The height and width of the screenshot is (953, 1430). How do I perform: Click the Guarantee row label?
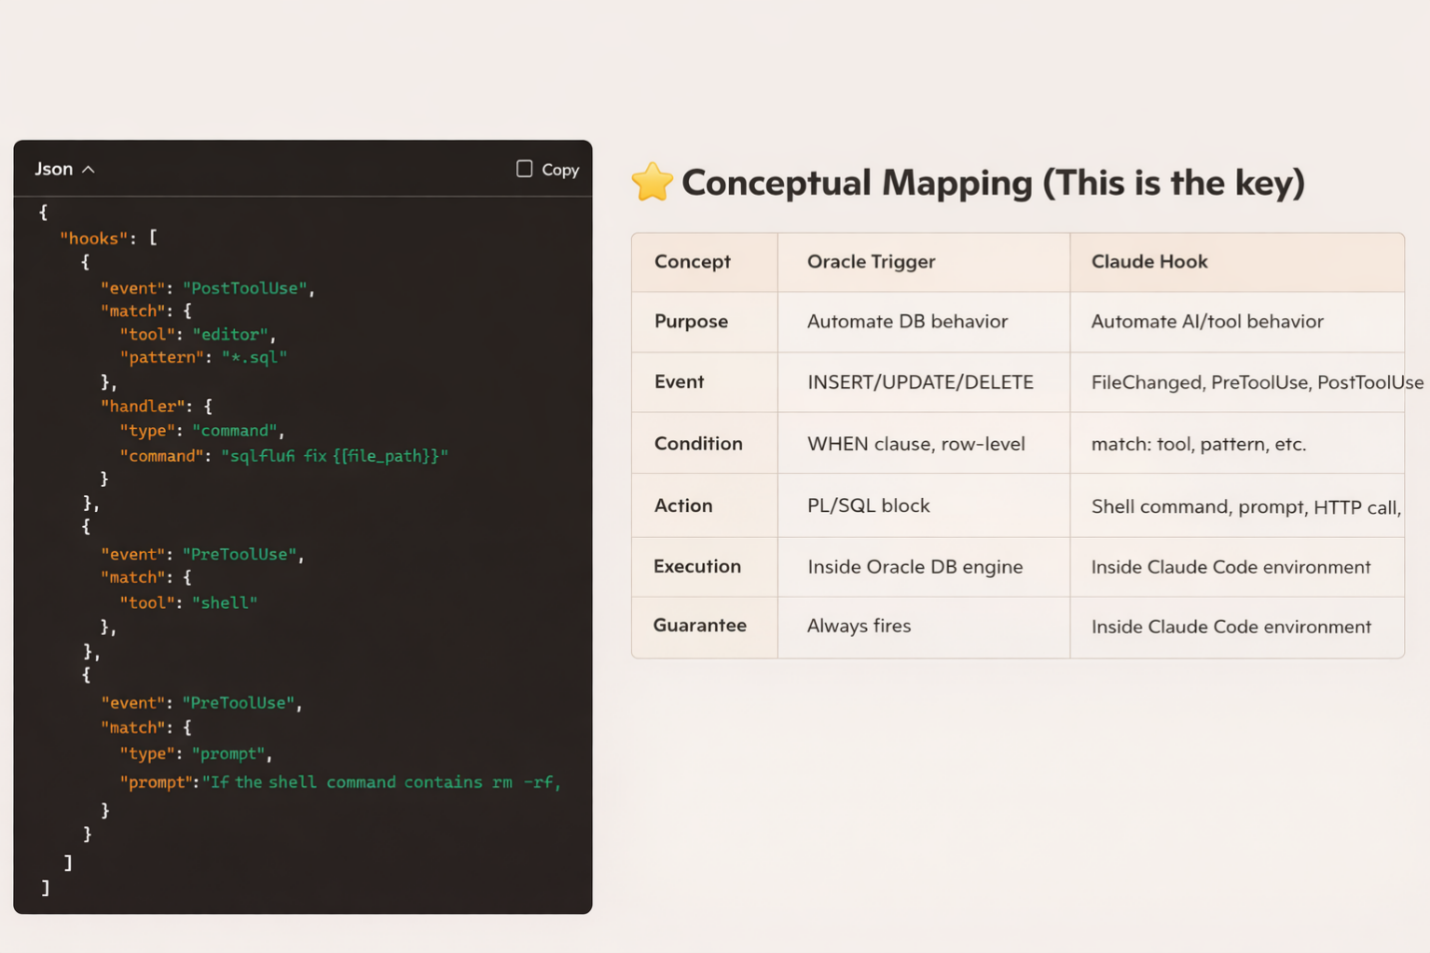point(699,626)
